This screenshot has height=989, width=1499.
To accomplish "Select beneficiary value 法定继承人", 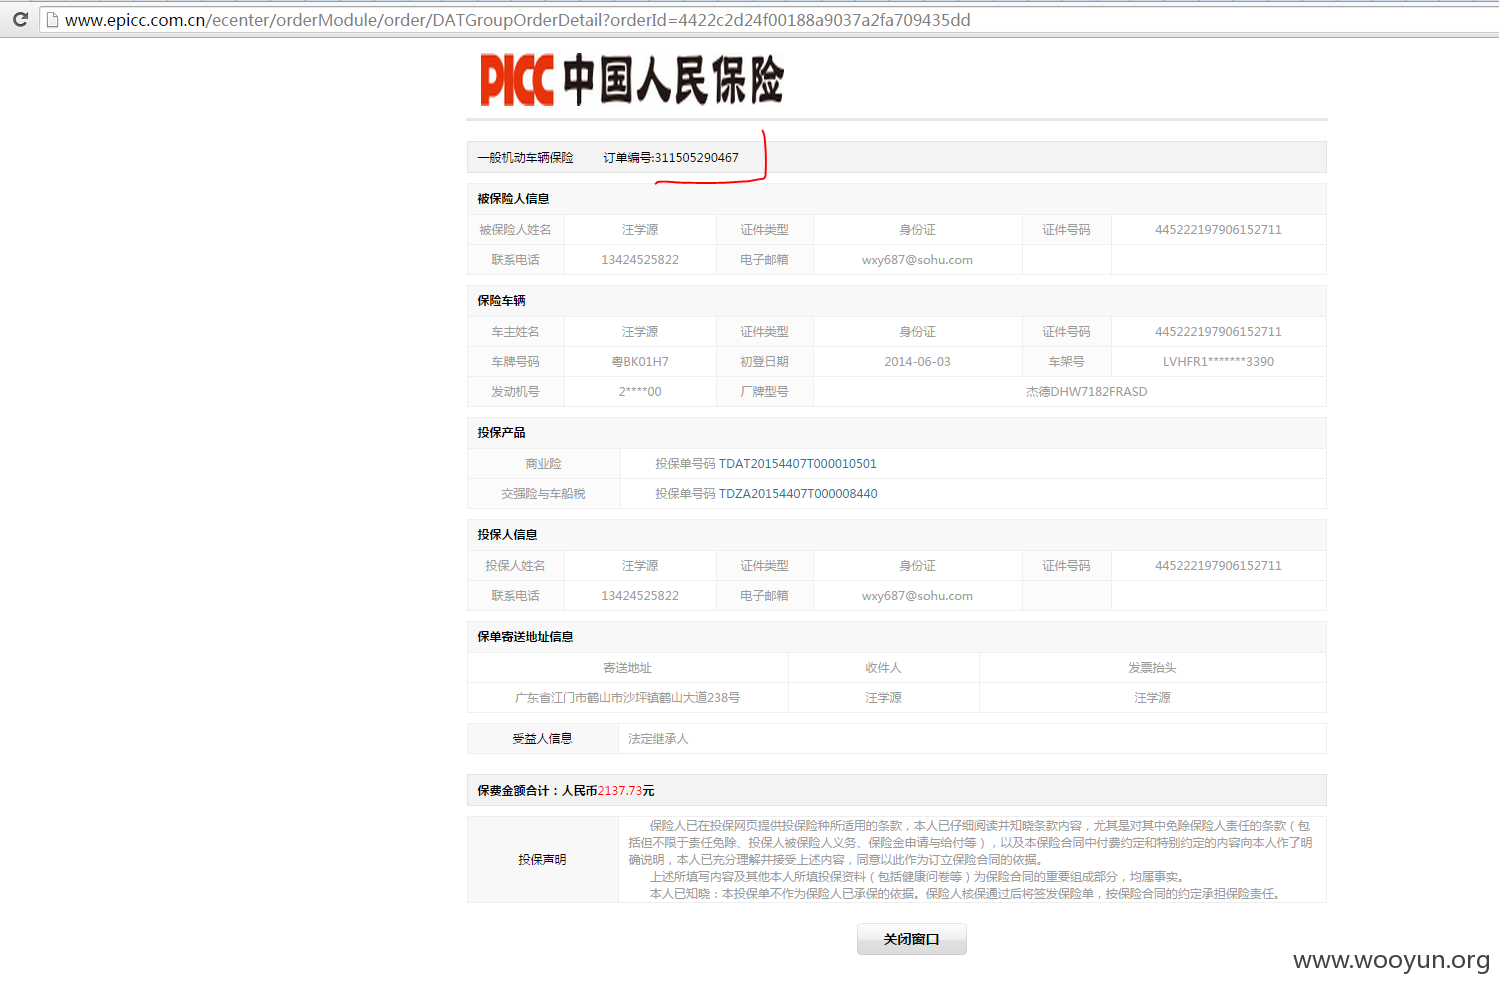I will point(658,739).
